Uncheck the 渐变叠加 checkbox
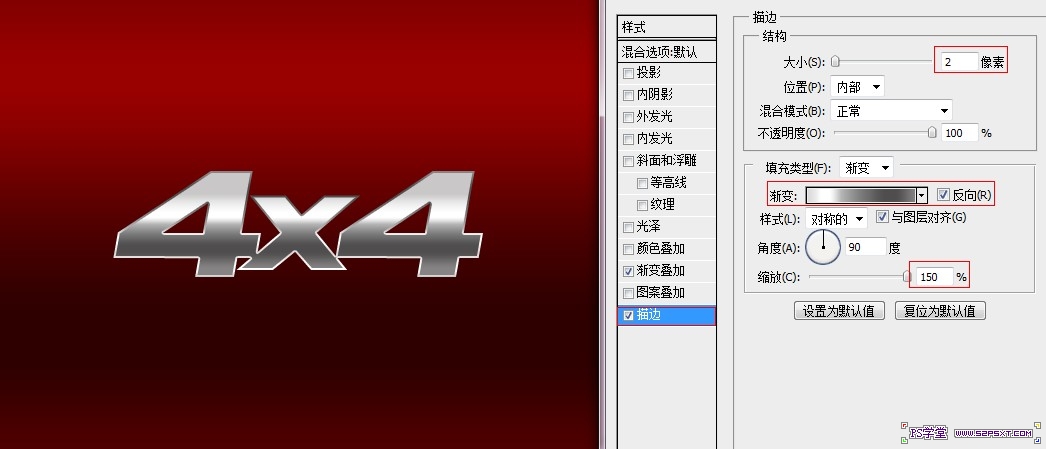Image resolution: width=1046 pixels, height=449 pixels. coord(628,272)
